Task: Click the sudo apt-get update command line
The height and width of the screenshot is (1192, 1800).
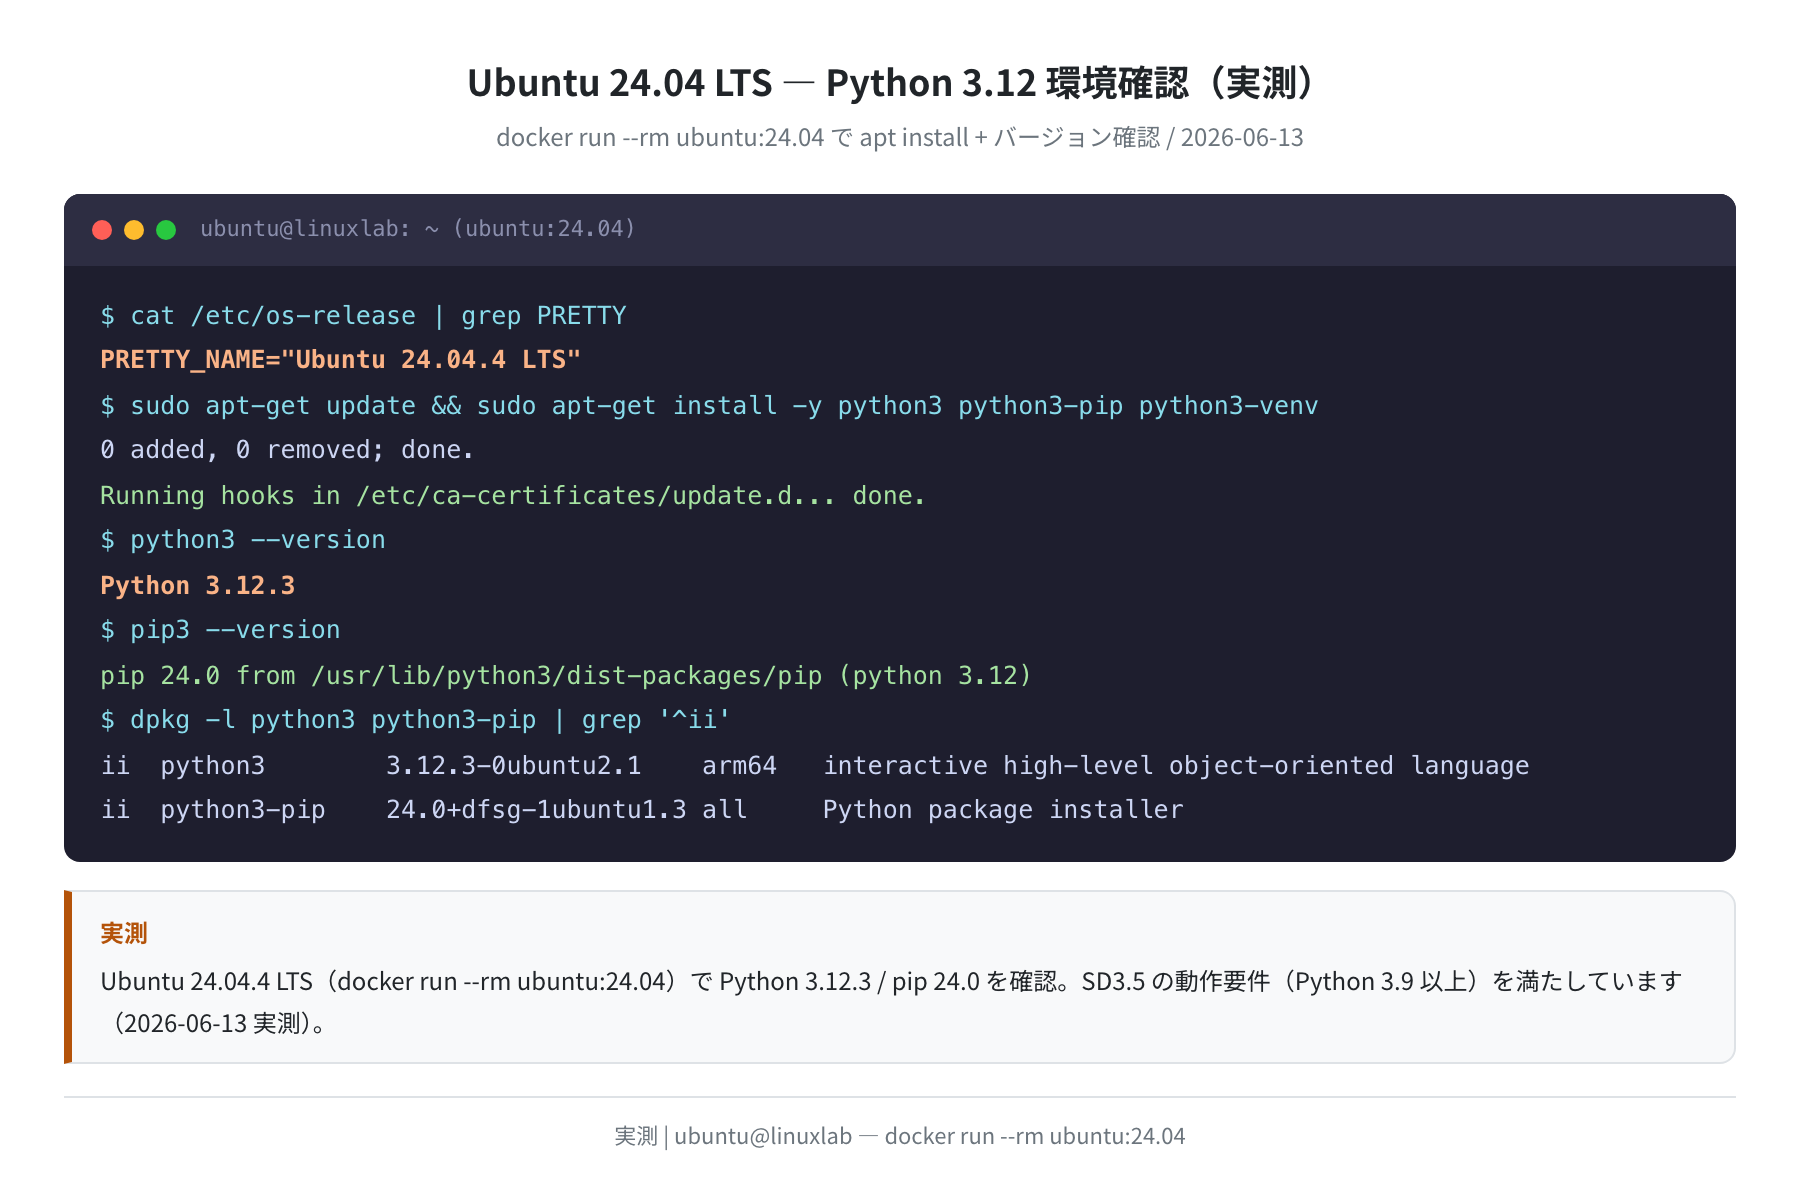Action: click(709, 406)
